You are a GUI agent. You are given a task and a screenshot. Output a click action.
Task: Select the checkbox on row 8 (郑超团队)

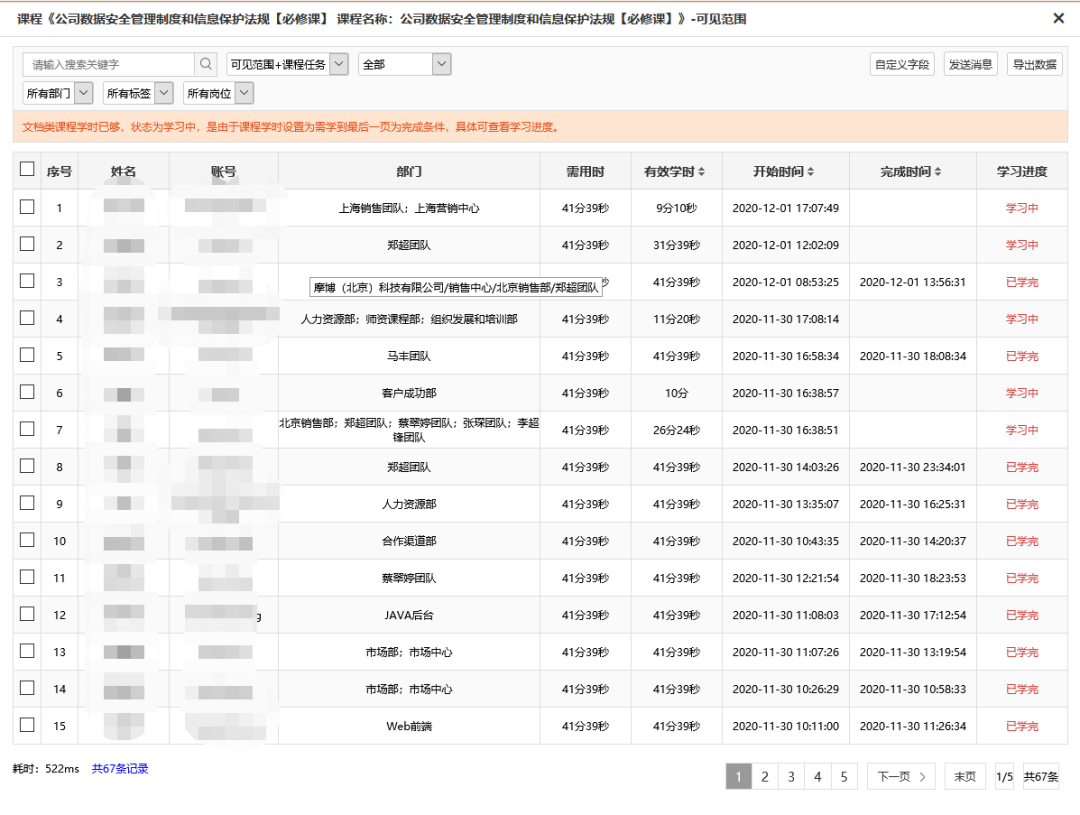click(x=27, y=466)
